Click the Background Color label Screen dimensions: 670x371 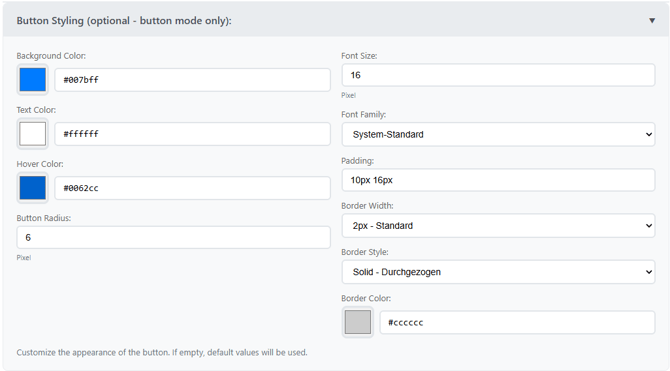[x=51, y=56]
